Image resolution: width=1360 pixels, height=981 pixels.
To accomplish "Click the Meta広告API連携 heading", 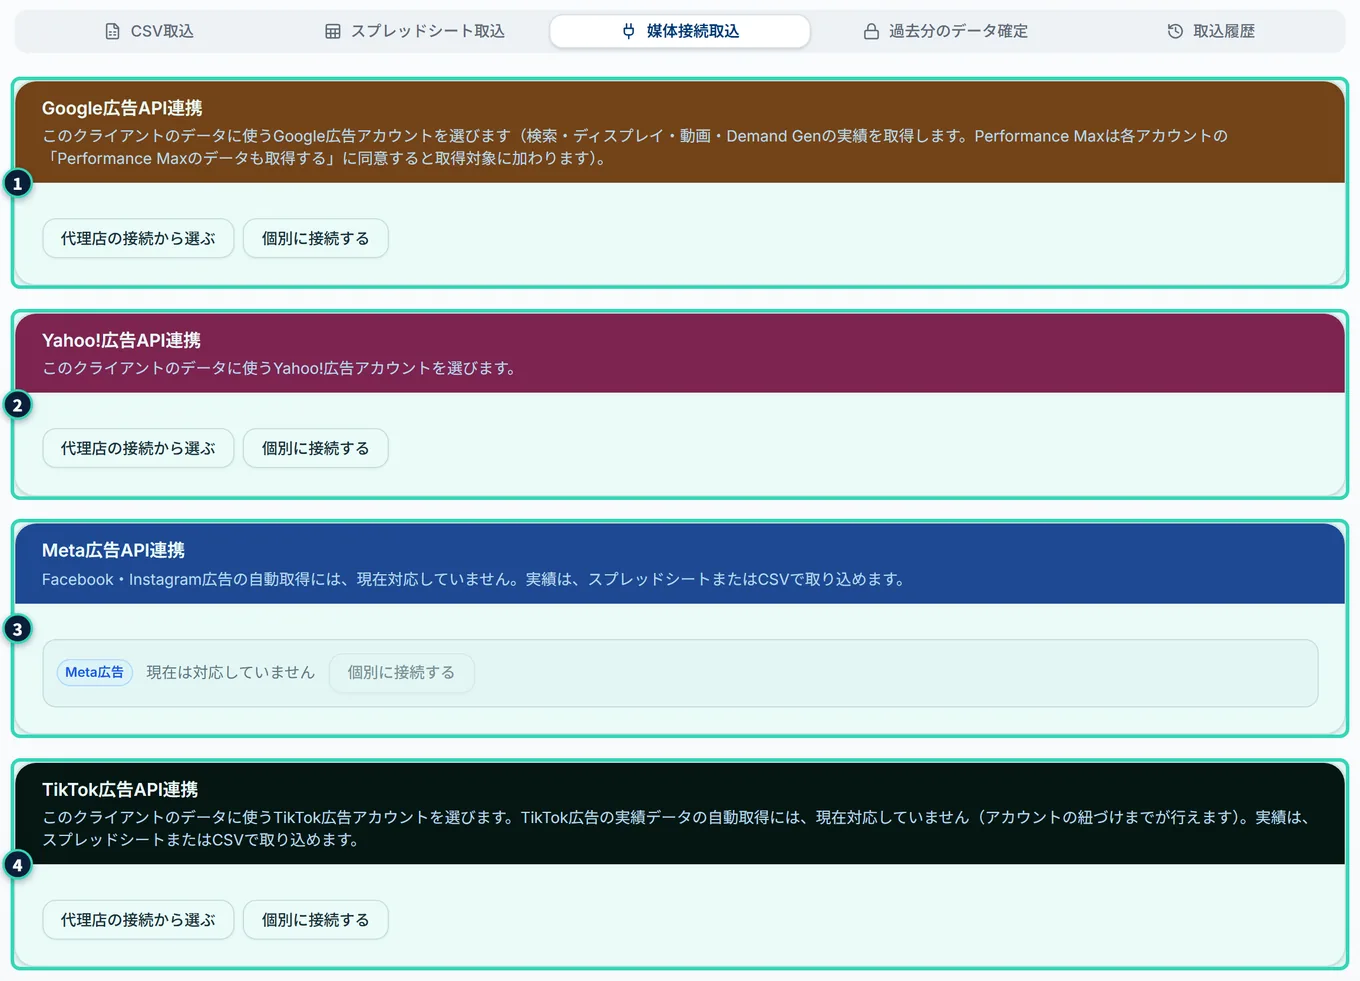I will coord(113,550).
